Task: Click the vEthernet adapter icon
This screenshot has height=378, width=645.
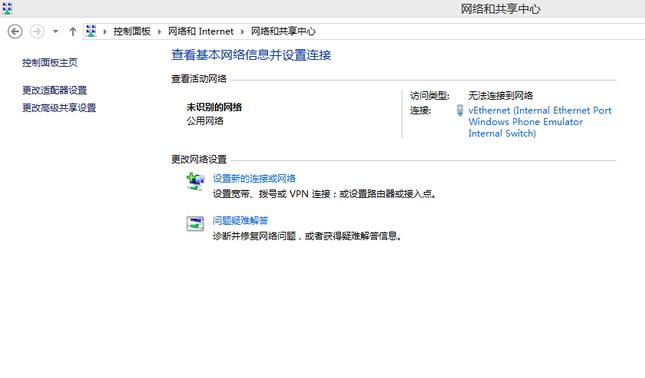Action: (x=460, y=110)
